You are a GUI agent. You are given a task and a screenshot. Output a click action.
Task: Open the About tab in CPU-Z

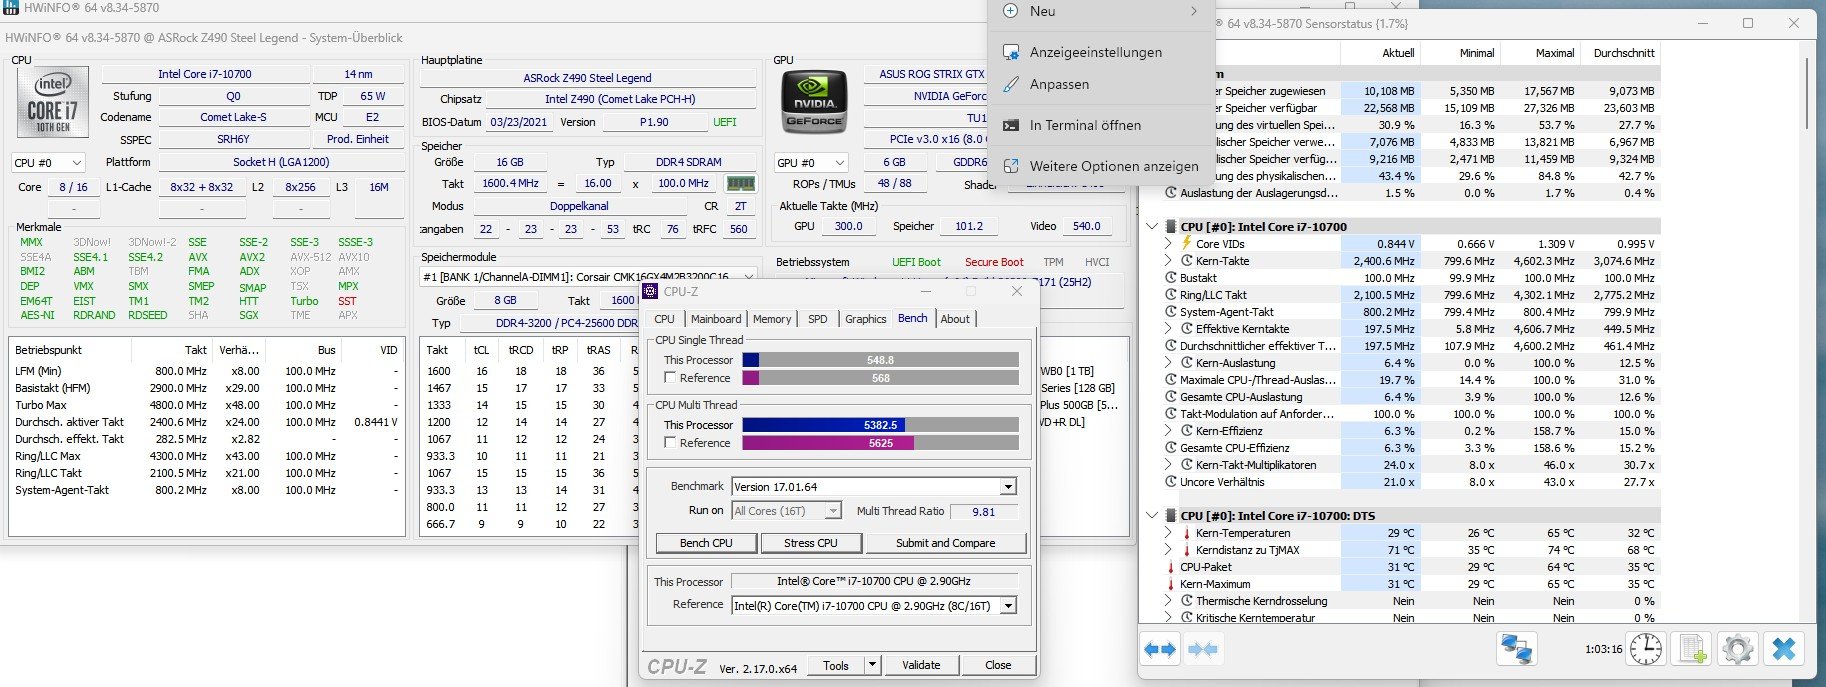pyautogui.click(x=955, y=319)
